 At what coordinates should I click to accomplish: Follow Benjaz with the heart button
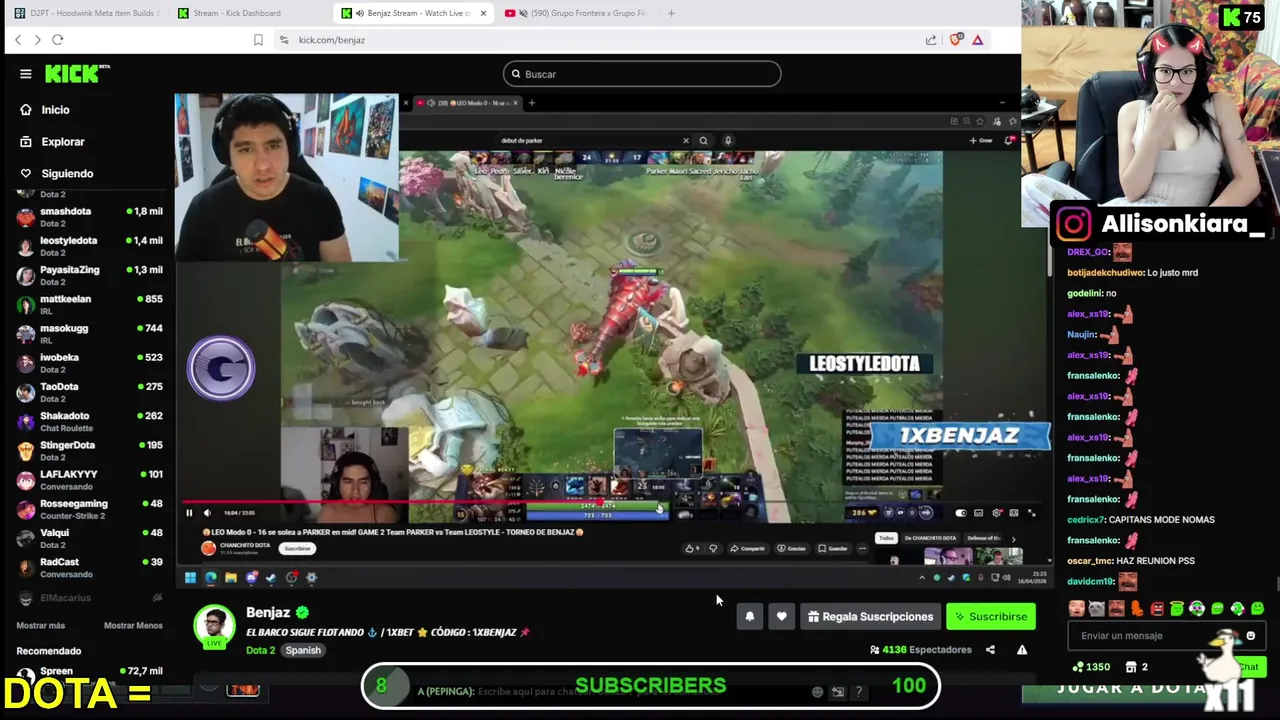coord(782,617)
